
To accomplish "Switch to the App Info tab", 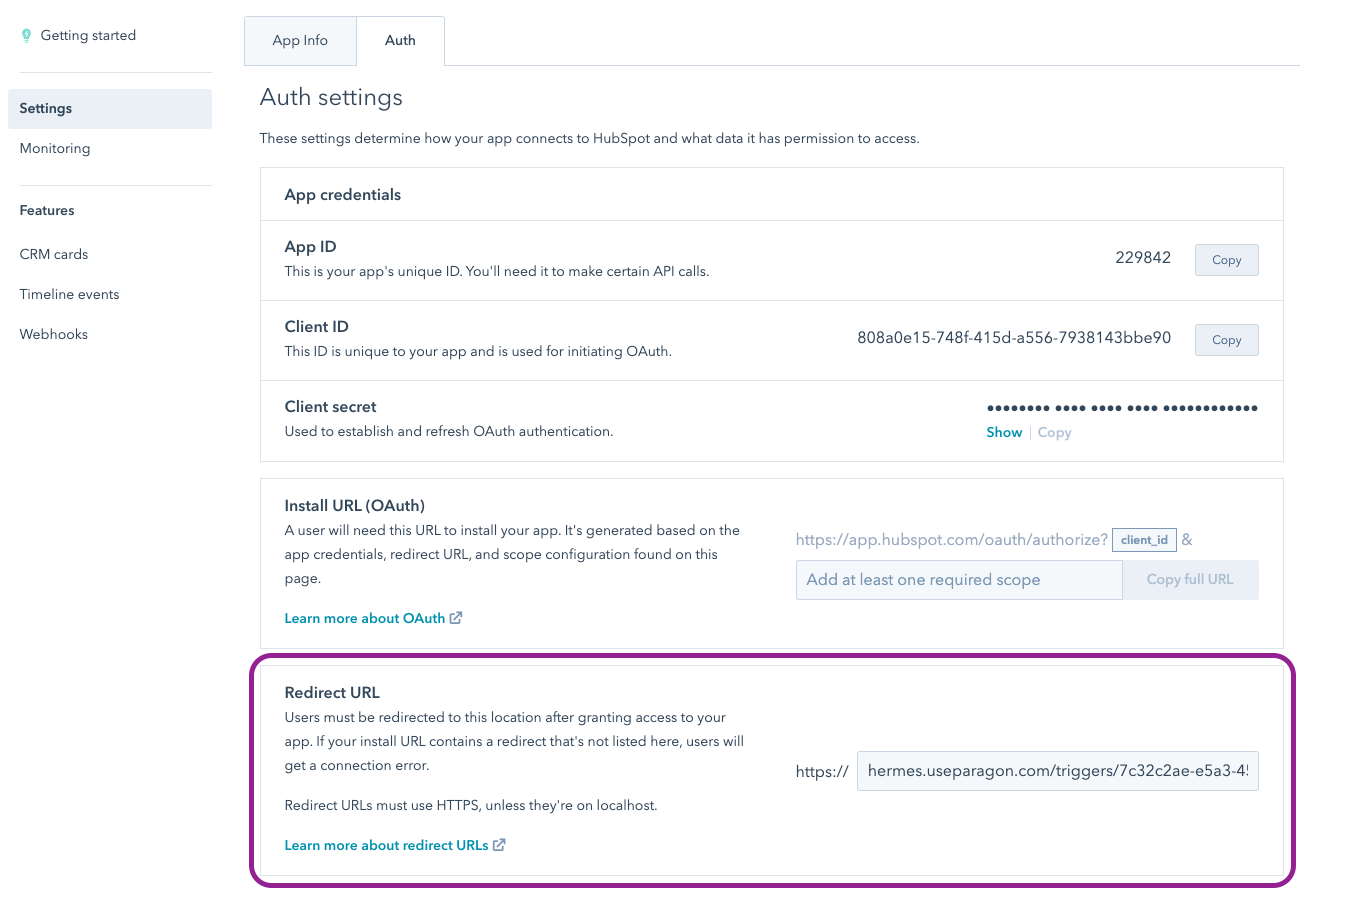I will (300, 41).
